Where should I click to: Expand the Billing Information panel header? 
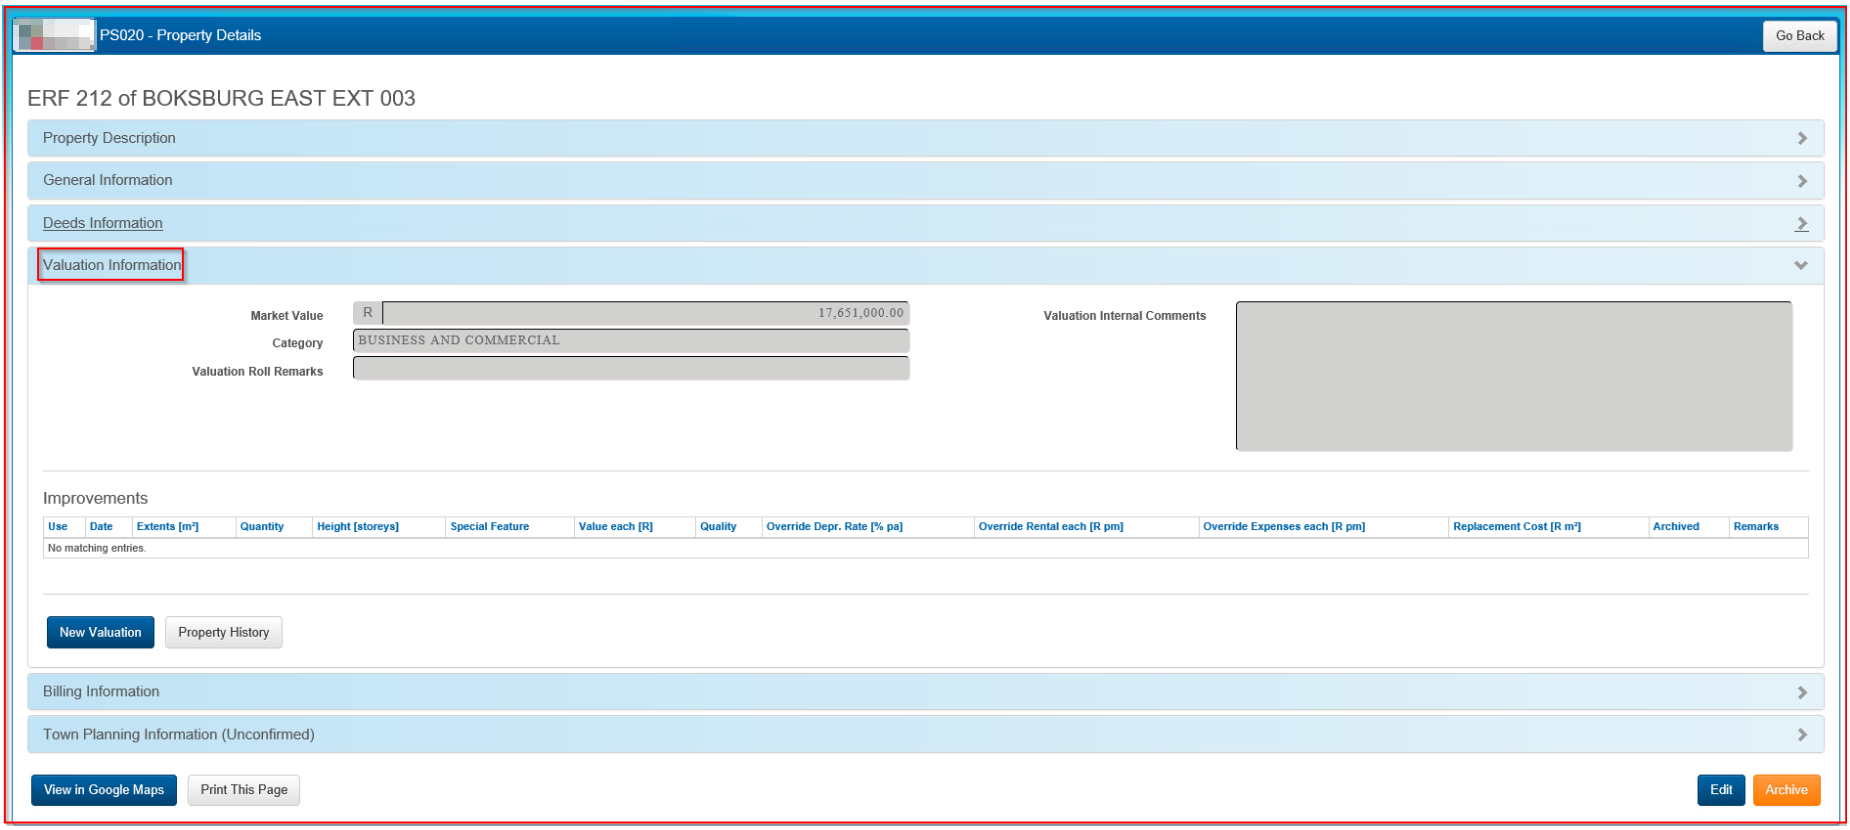tap(101, 692)
